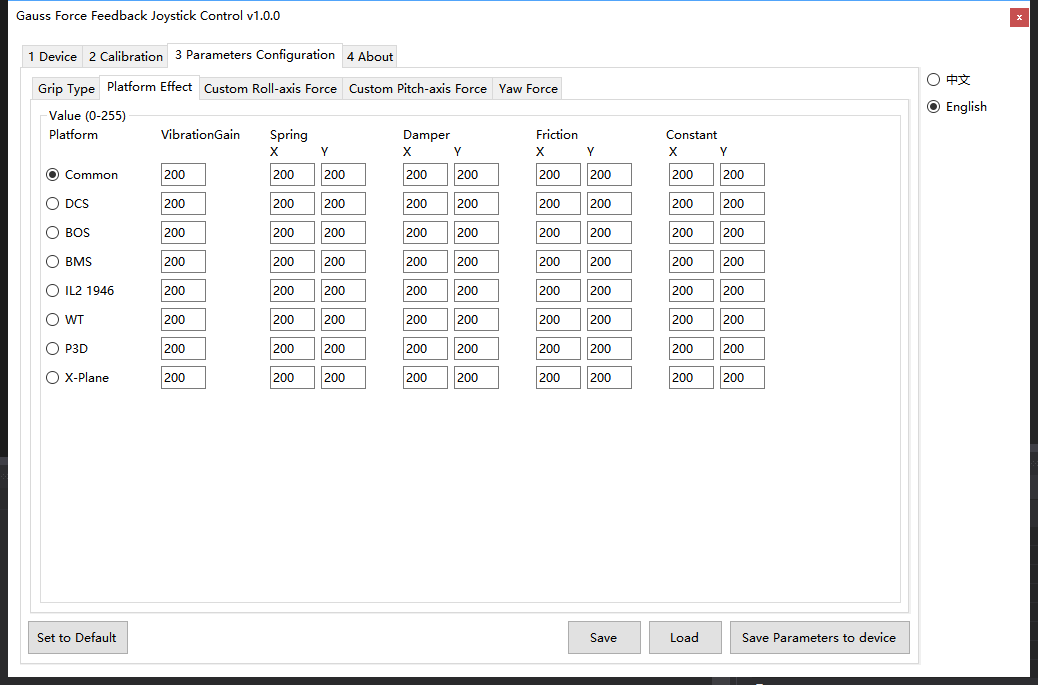Screen dimensions: 1038x685
Task: Choose the X-Plane platform radio button
Action: pyautogui.click(x=77, y=378)
